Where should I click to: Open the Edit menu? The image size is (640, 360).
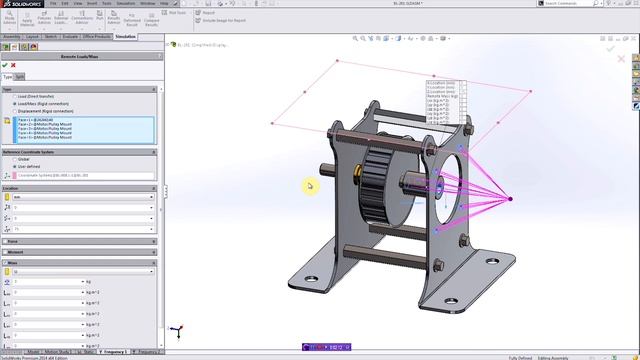coord(65,3)
